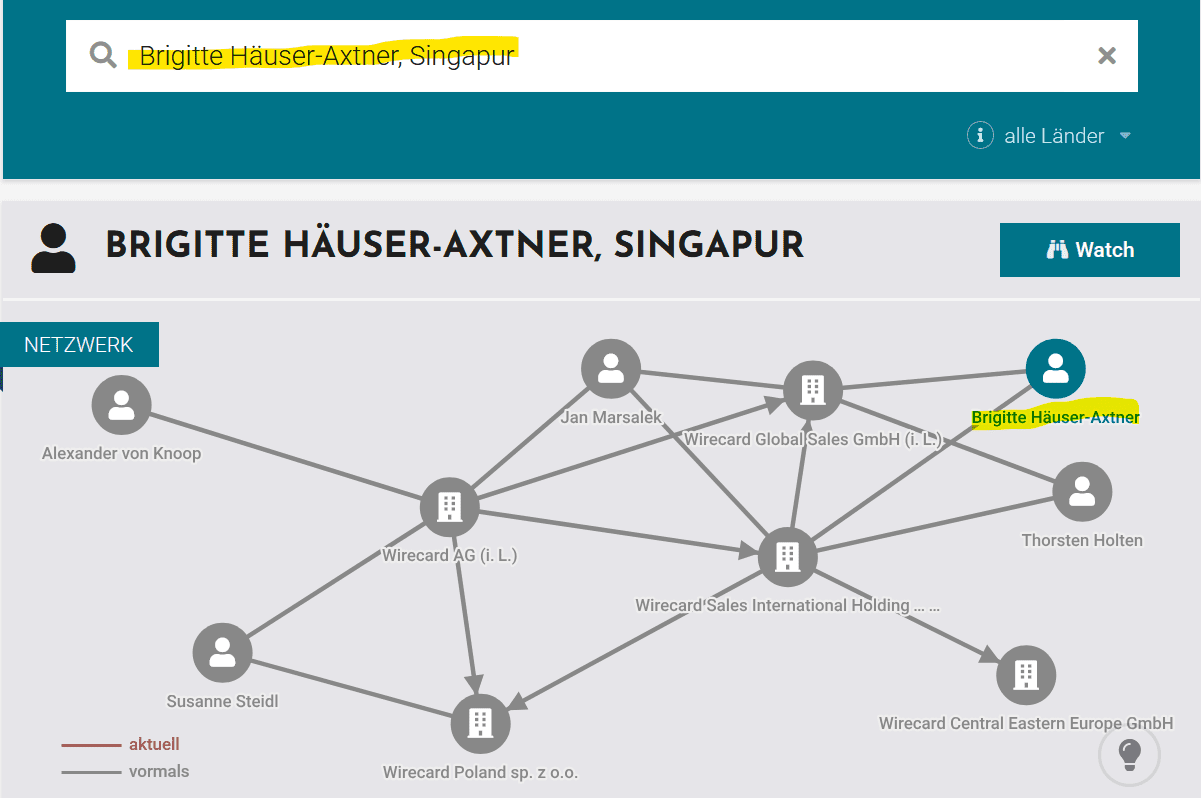Select the Thorsten Holten person node
Screen dimensions: 1201x798
tap(1082, 491)
